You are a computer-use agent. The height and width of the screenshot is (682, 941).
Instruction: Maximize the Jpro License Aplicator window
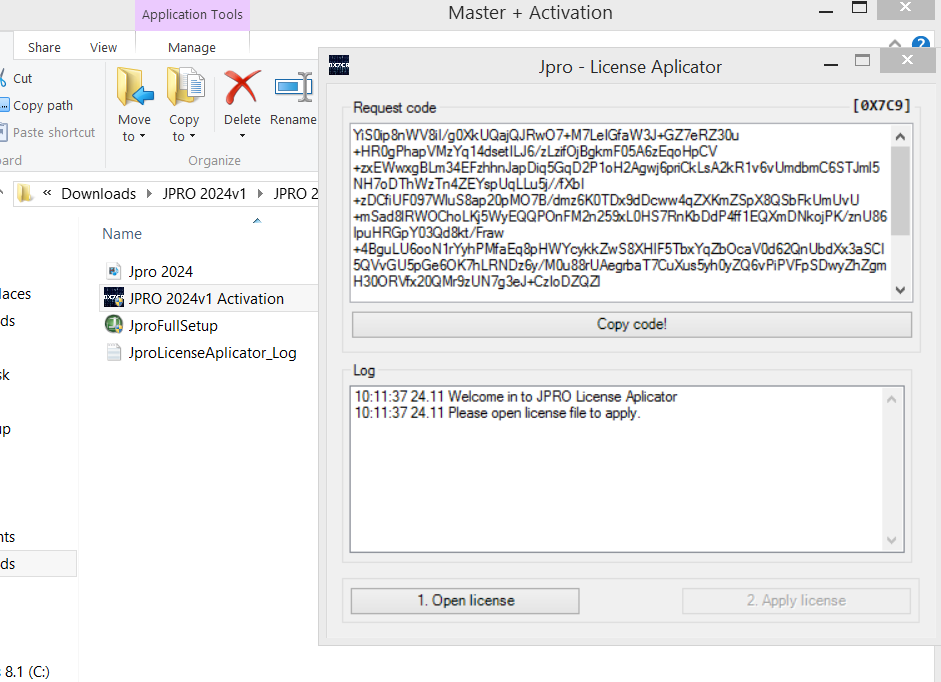click(862, 60)
